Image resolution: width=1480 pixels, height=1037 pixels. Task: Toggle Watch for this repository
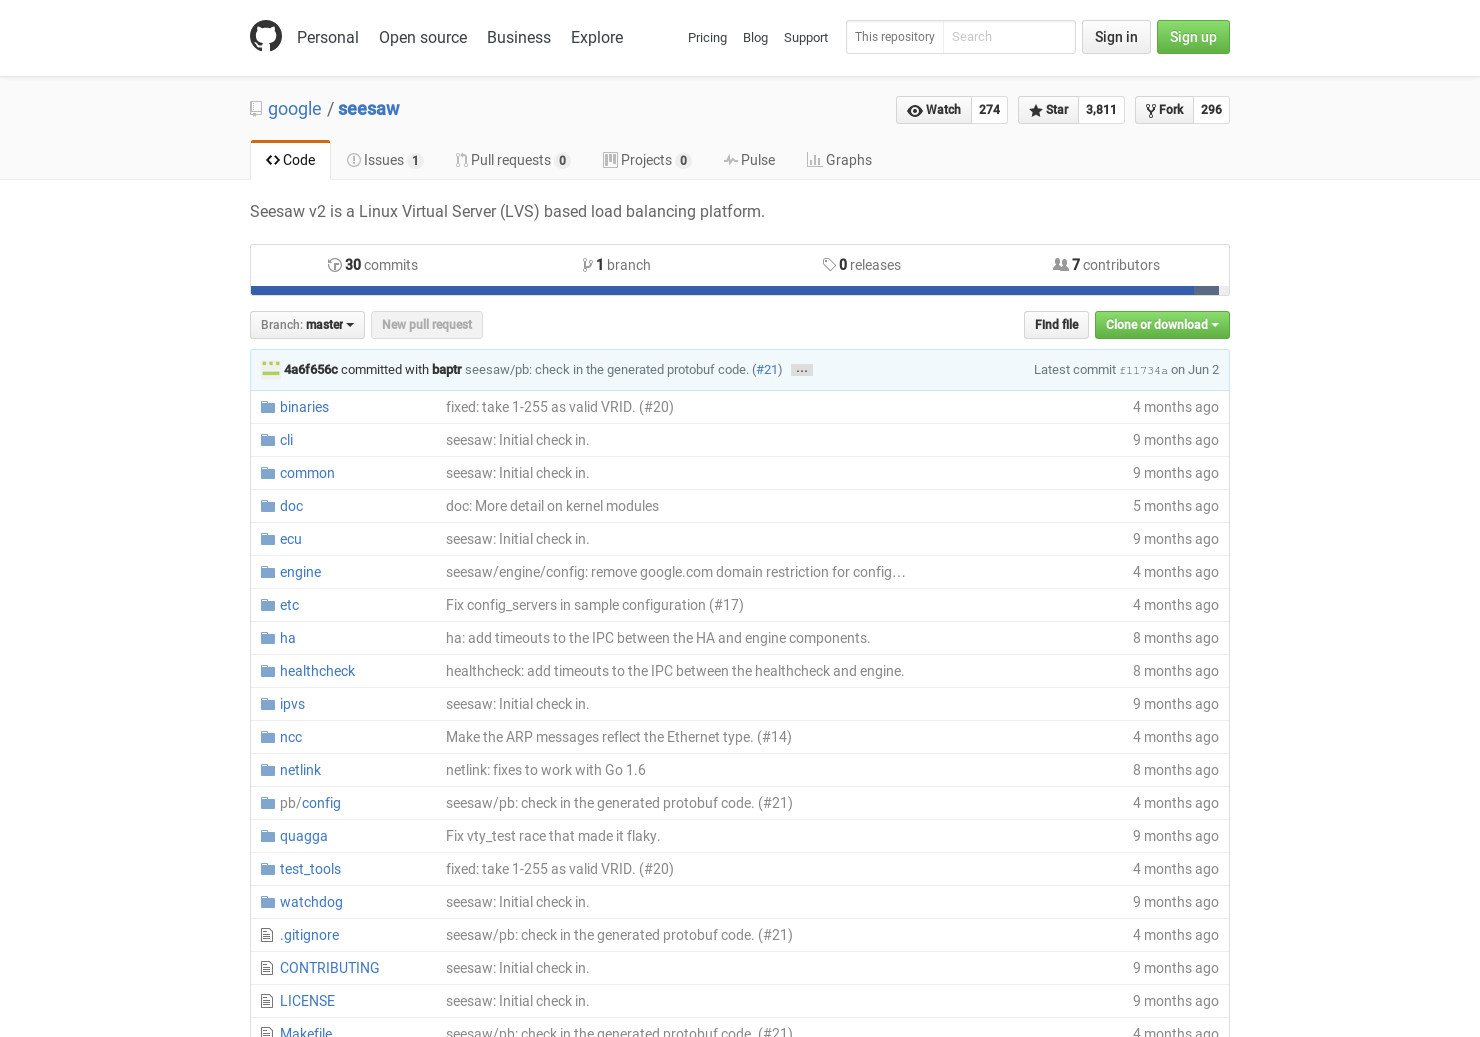[x=934, y=110]
